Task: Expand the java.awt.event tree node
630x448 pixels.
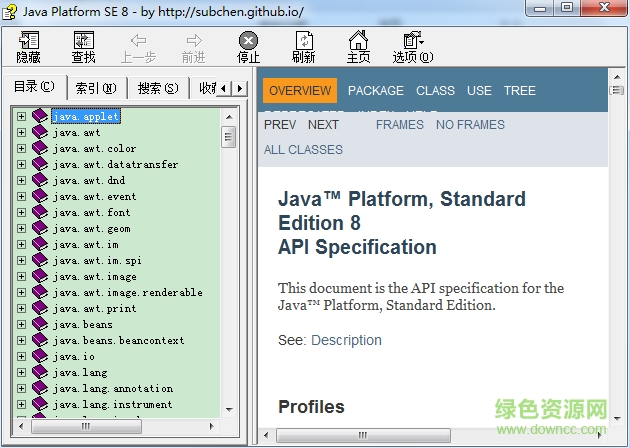Action: [21, 197]
